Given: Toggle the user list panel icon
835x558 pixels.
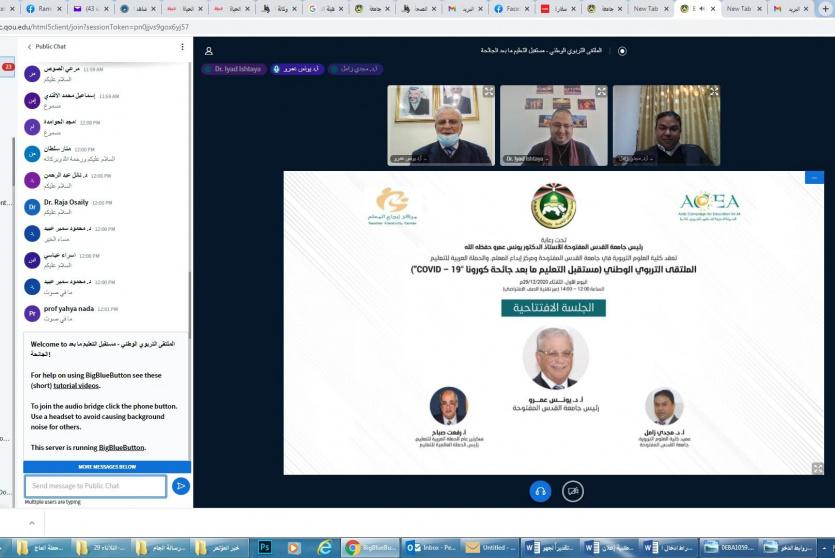Looking at the screenshot, I should pyautogui.click(x=209, y=51).
